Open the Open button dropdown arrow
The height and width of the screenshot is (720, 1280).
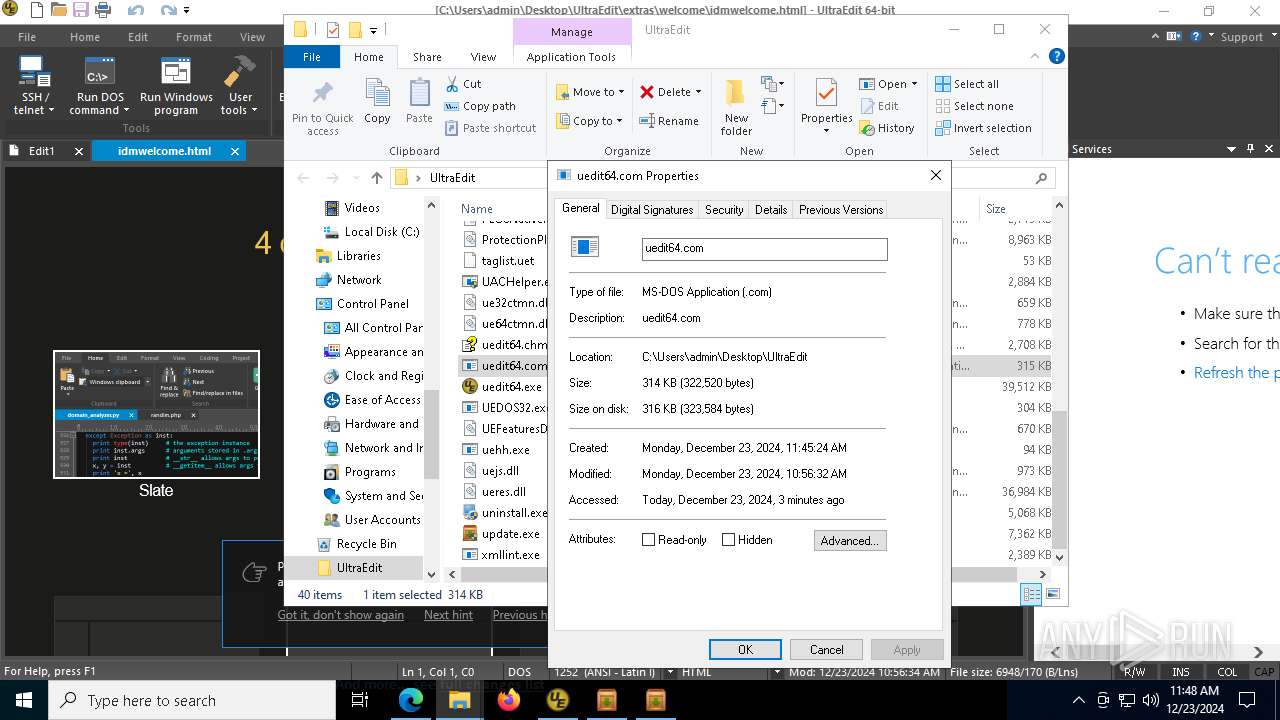pos(914,84)
